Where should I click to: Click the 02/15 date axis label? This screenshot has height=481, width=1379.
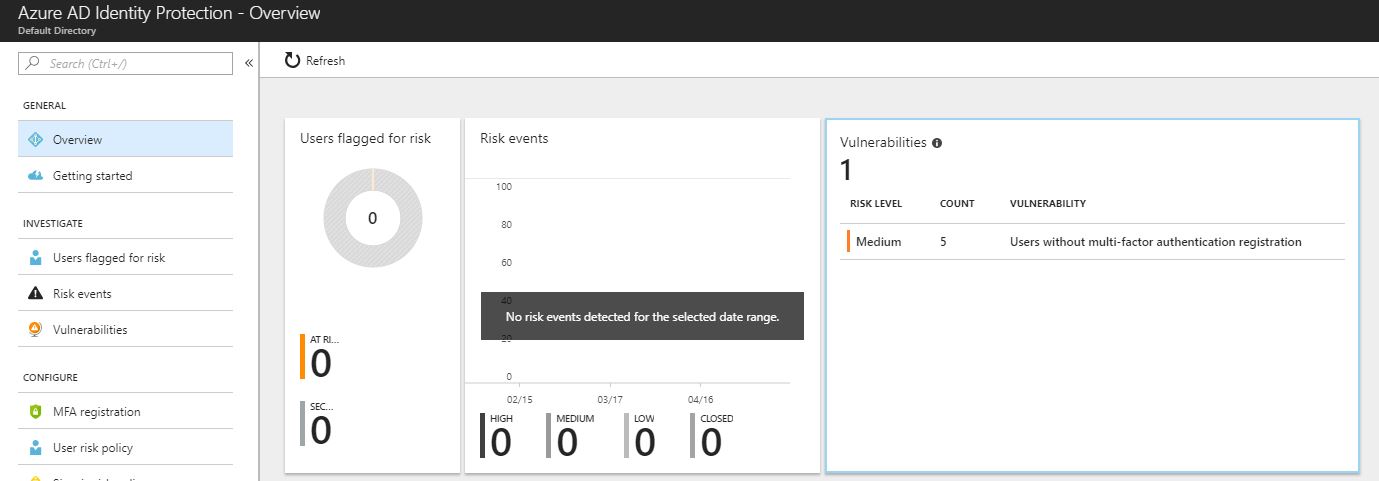pos(520,399)
